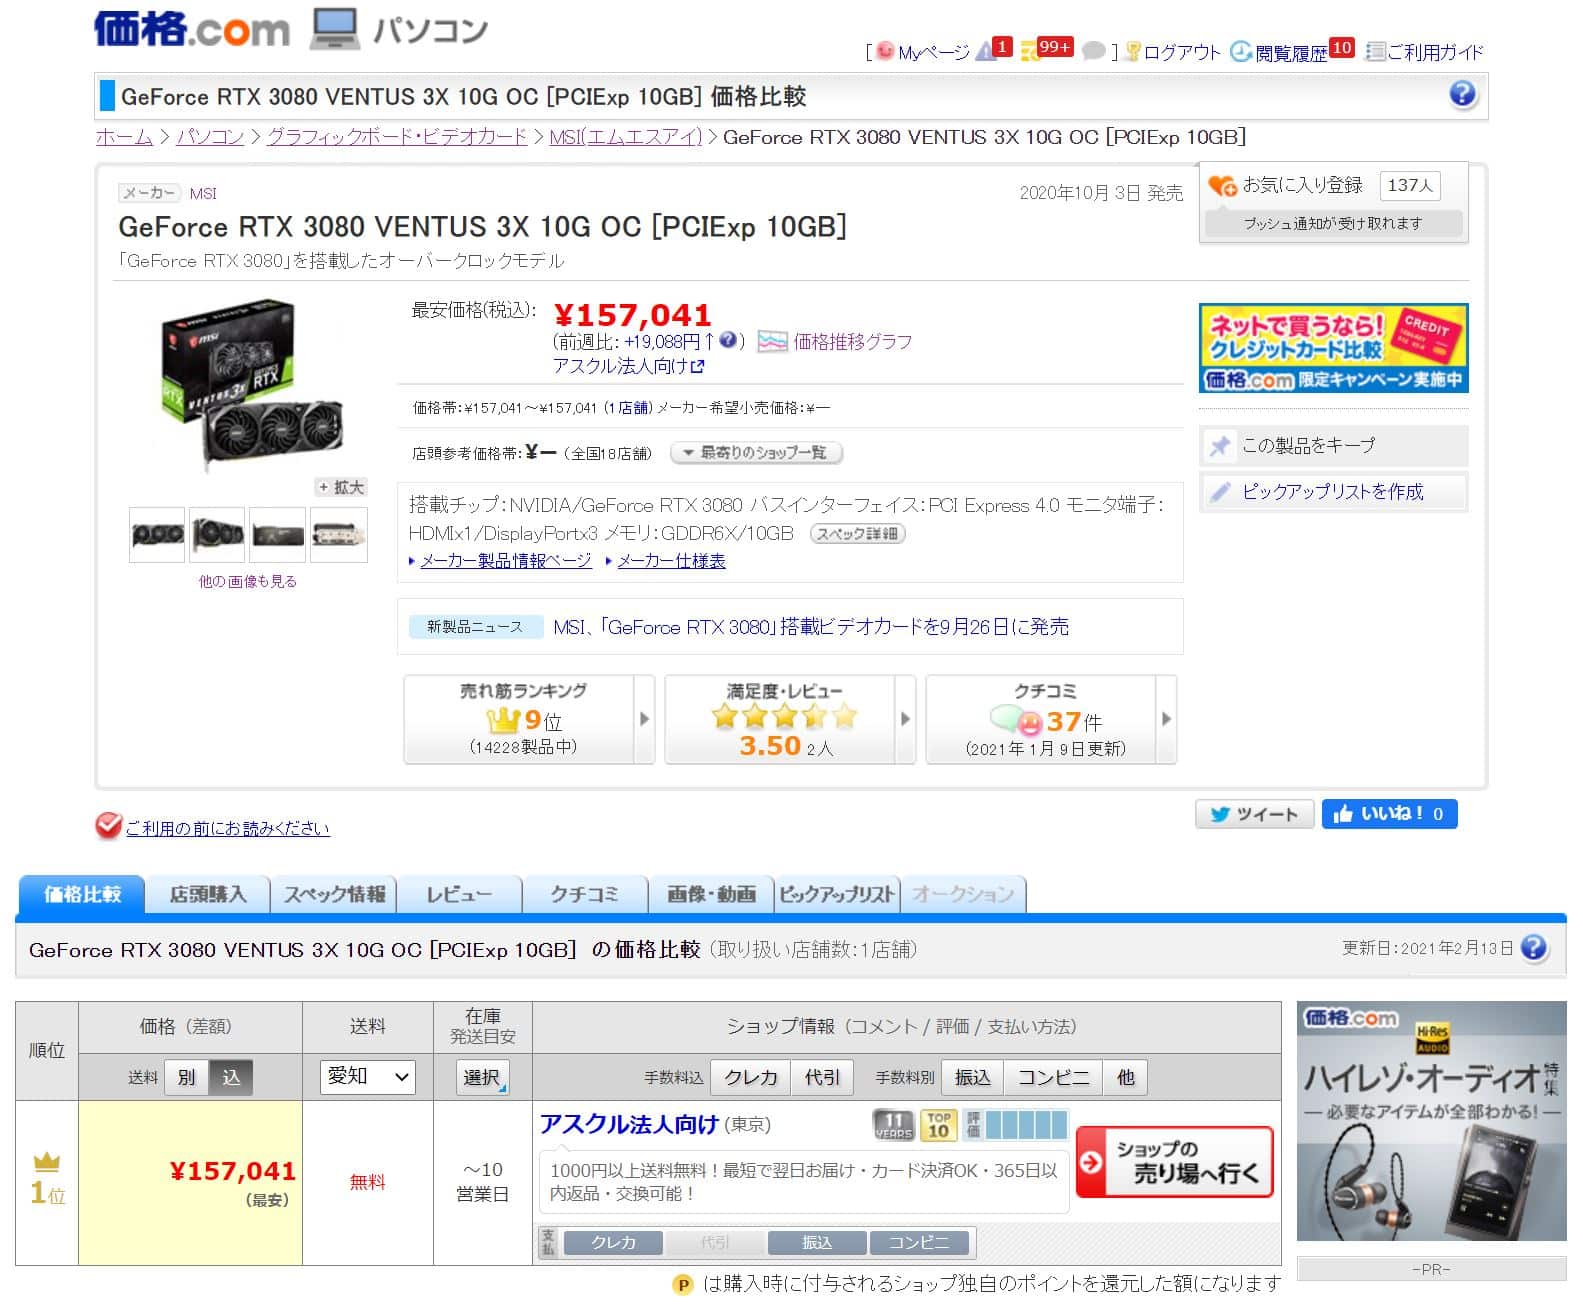The width and height of the screenshot is (1583, 1308).
Task: Click the ログアウト logout link
Action: [1181, 52]
